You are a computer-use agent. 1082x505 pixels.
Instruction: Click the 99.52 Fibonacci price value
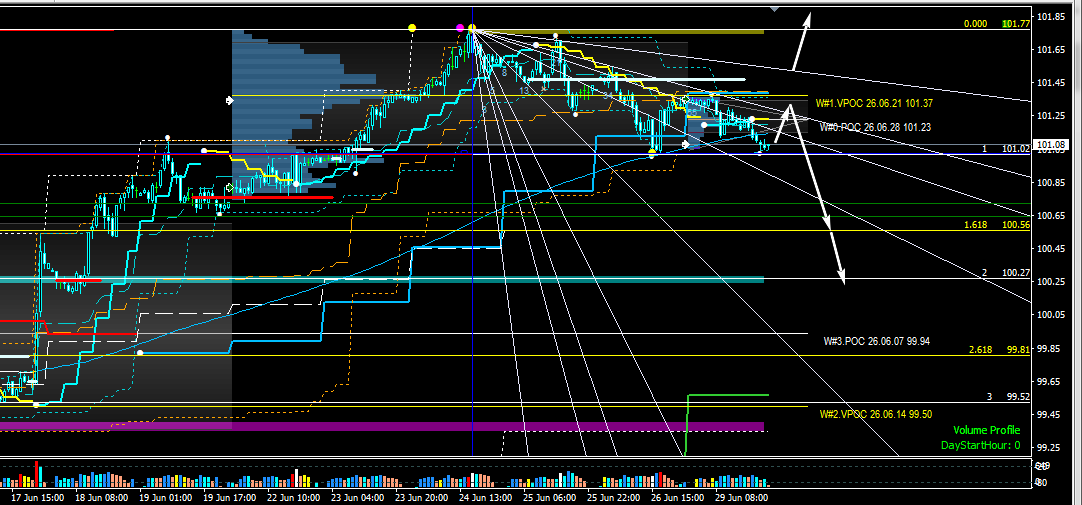coord(1019,397)
